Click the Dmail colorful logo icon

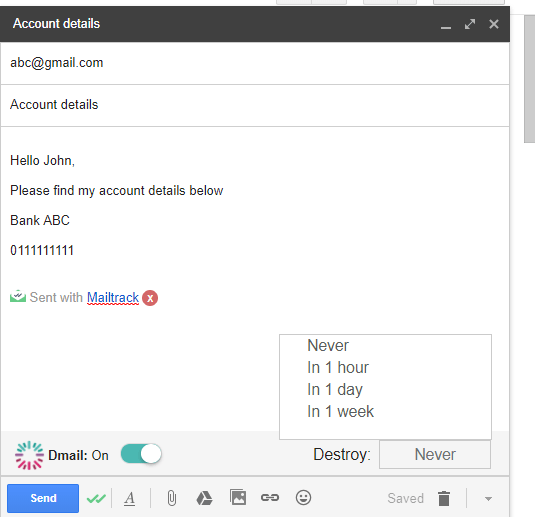pyautogui.click(x=29, y=455)
